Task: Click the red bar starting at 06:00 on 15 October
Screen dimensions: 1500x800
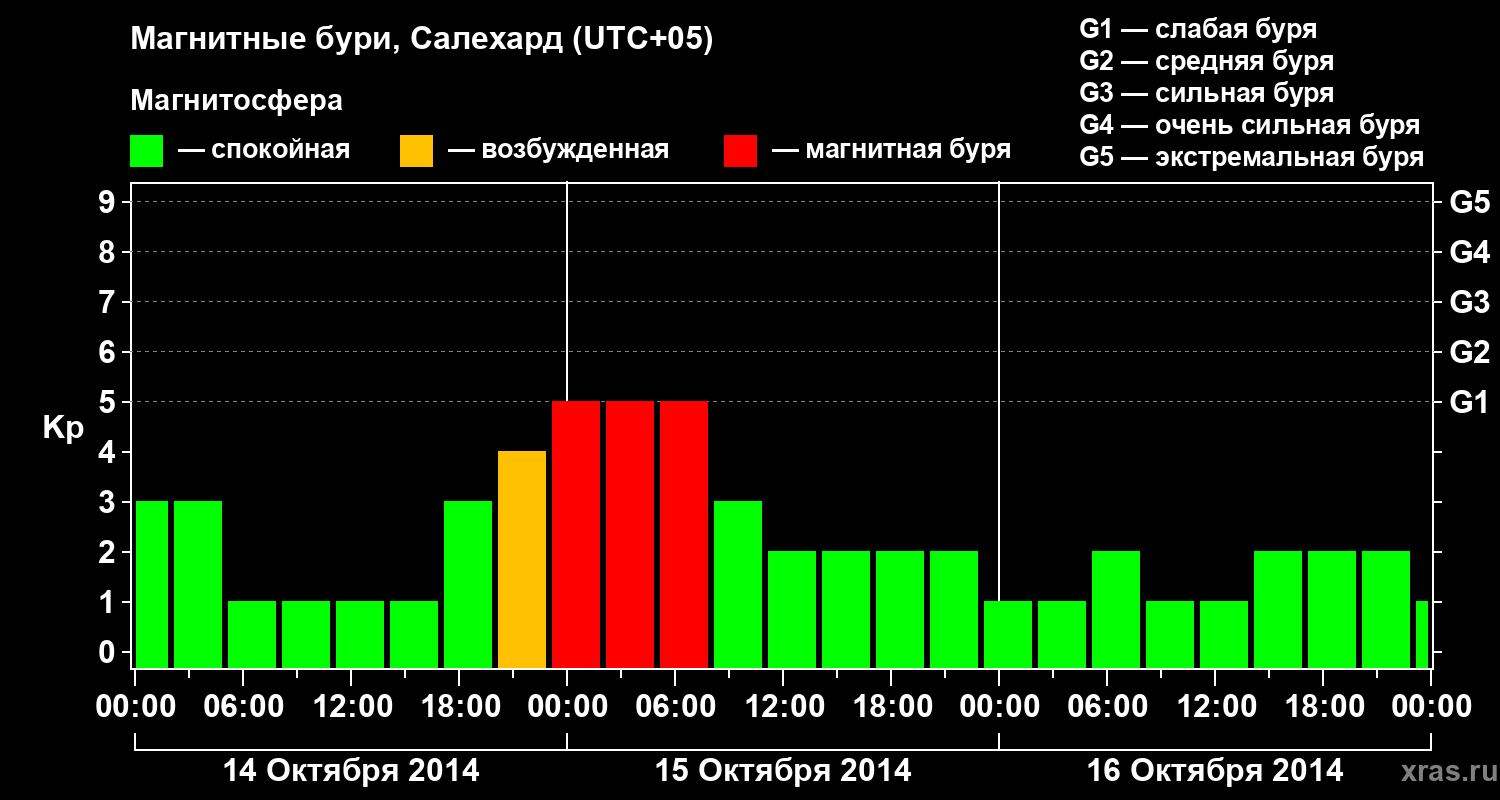Action: point(684,534)
